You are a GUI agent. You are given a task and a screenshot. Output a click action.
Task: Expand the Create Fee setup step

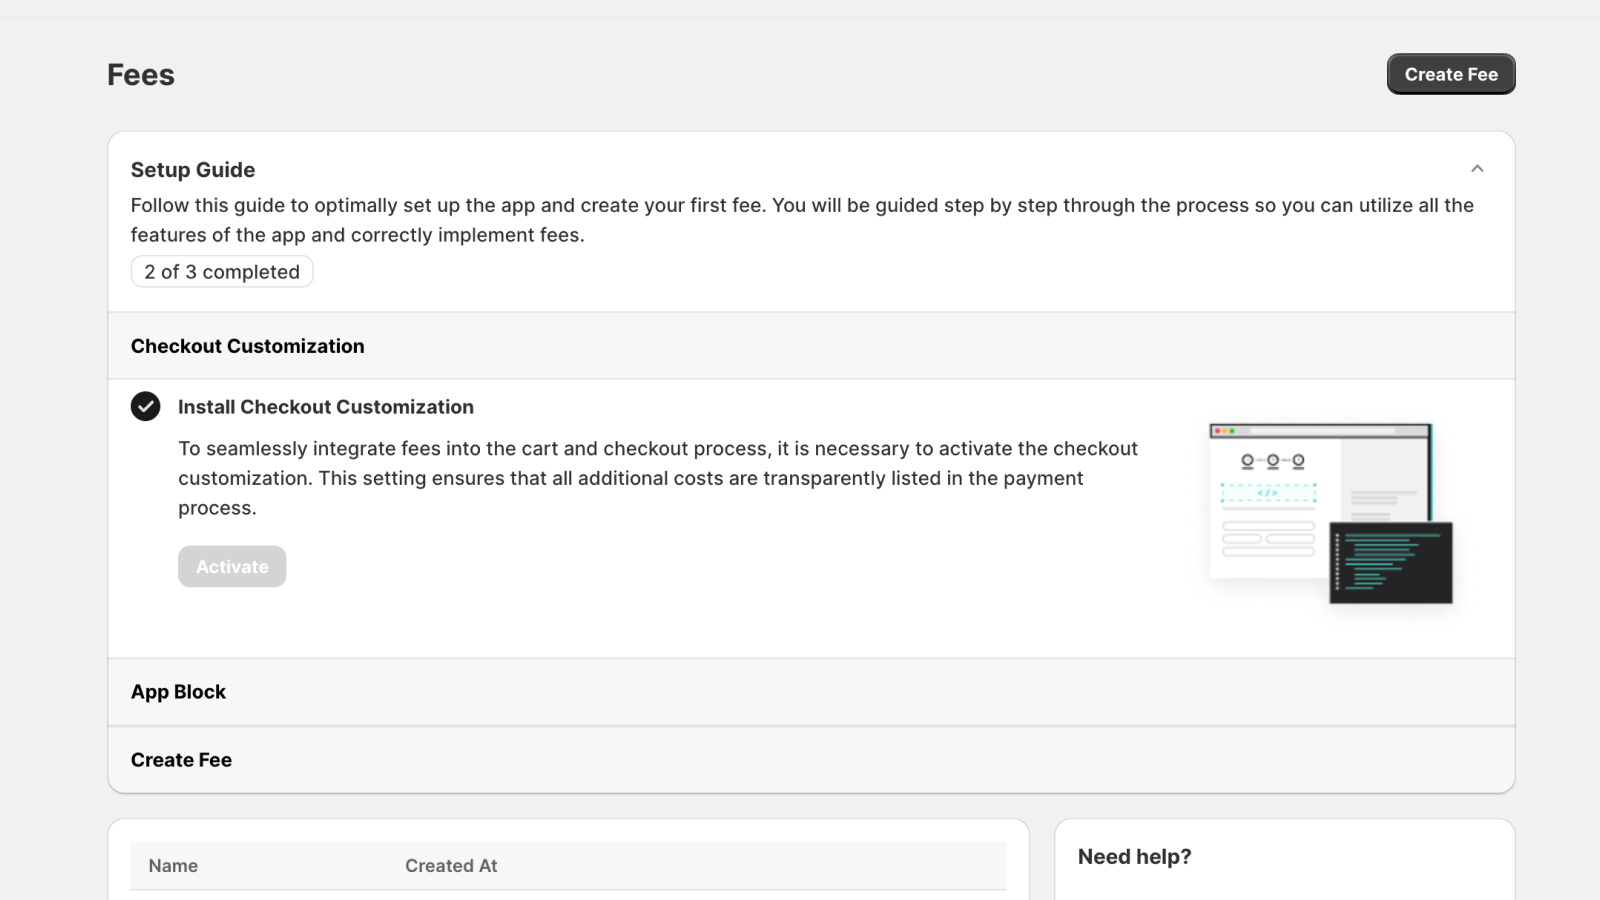[181, 759]
